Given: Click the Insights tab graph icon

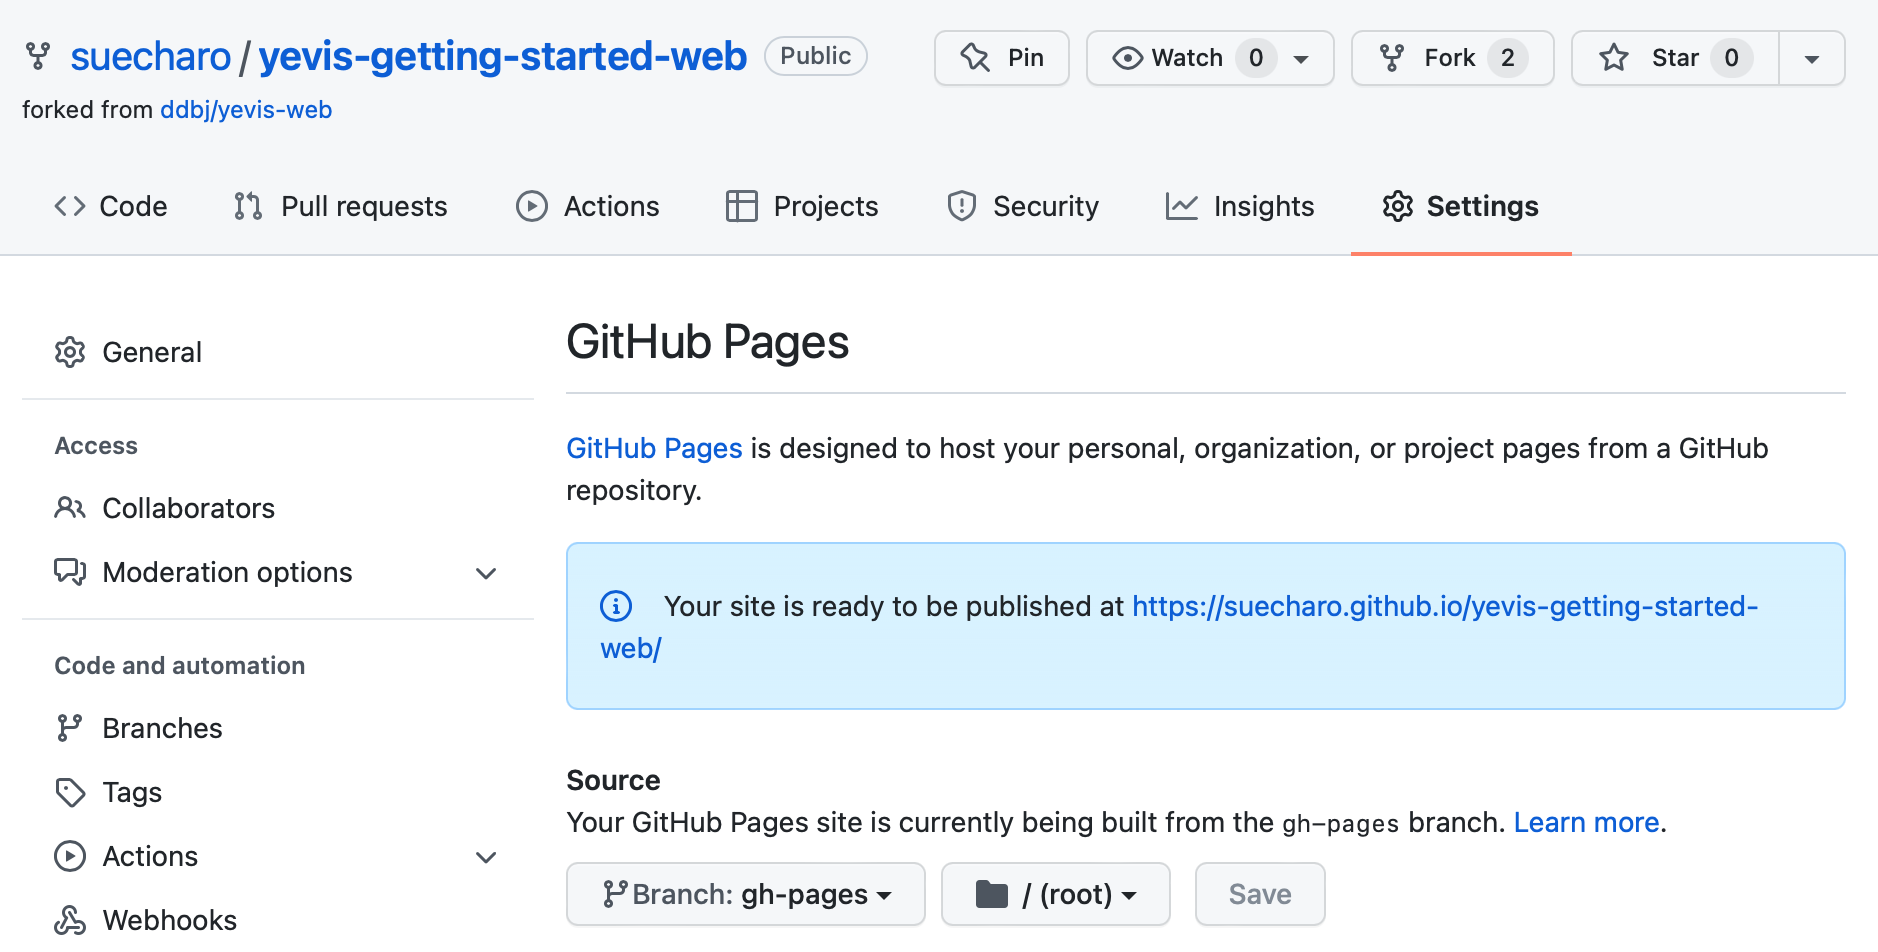Looking at the screenshot, I should click(x=1182, y=206).
